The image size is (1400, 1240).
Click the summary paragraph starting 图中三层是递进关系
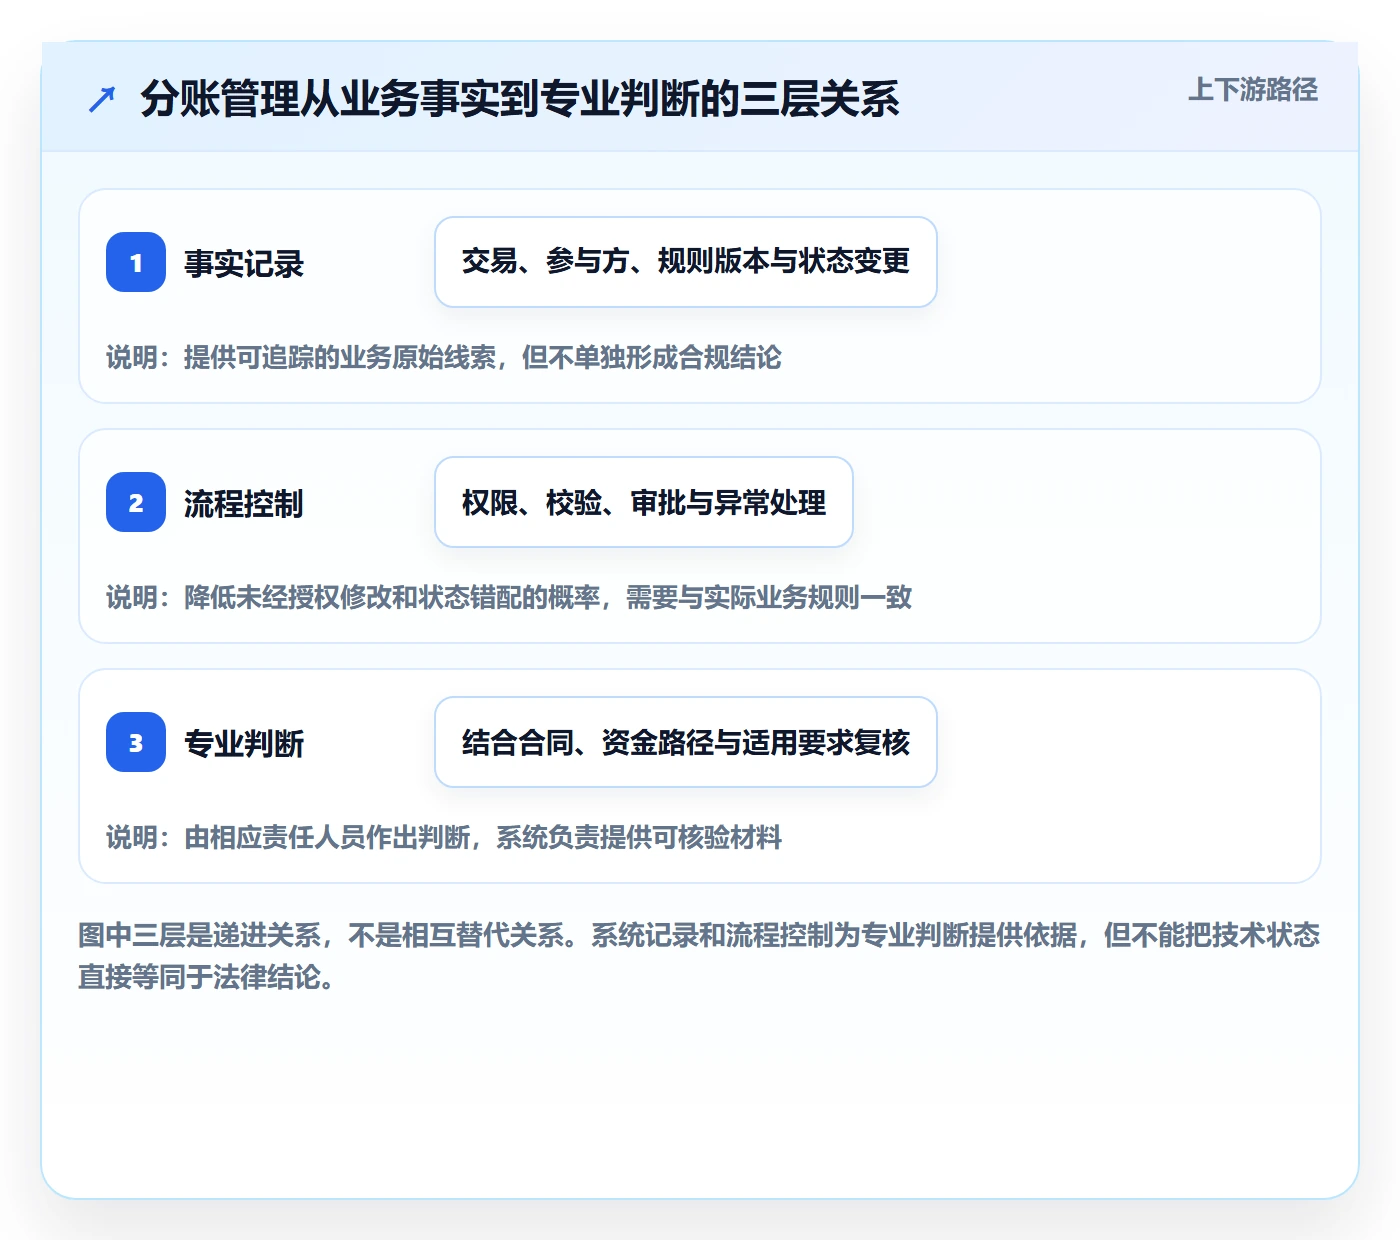coord(699,956)
